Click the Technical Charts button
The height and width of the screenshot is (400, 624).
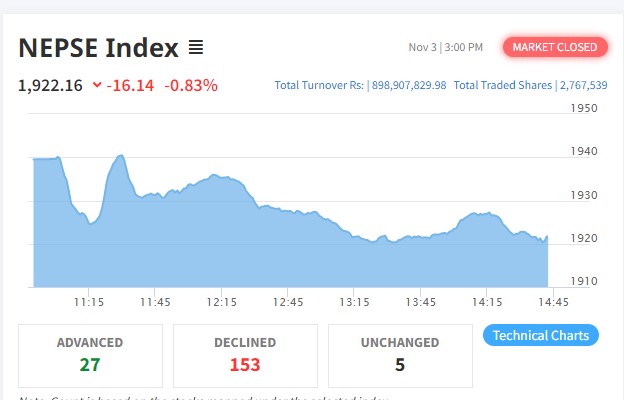(540, 335)
